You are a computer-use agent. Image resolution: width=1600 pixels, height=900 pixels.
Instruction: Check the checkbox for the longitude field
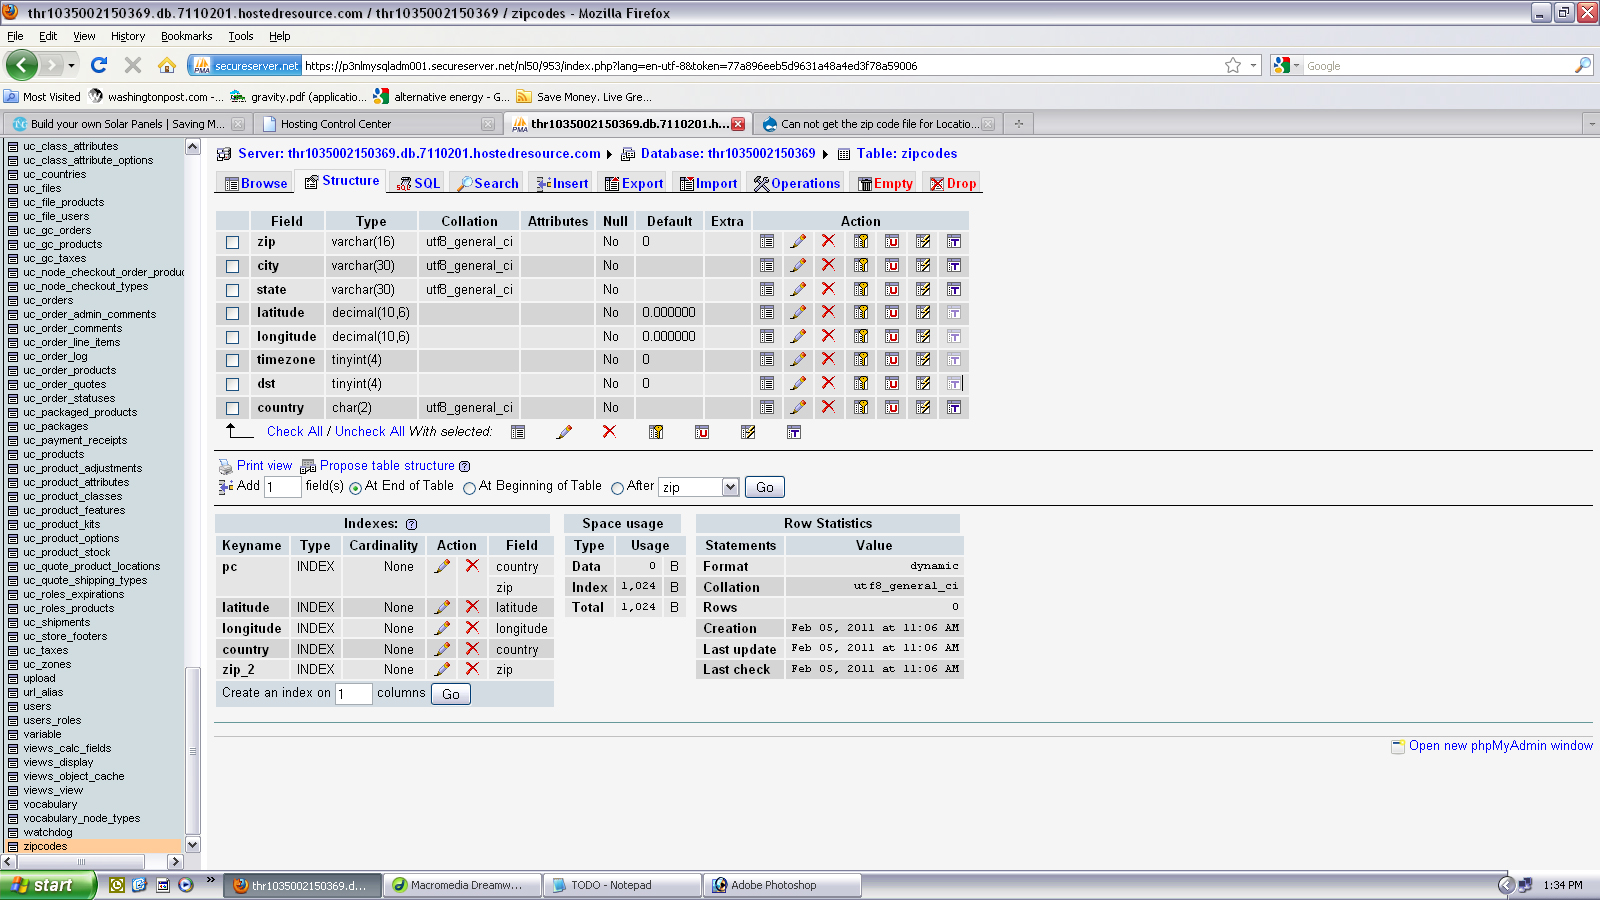[233, 337]
